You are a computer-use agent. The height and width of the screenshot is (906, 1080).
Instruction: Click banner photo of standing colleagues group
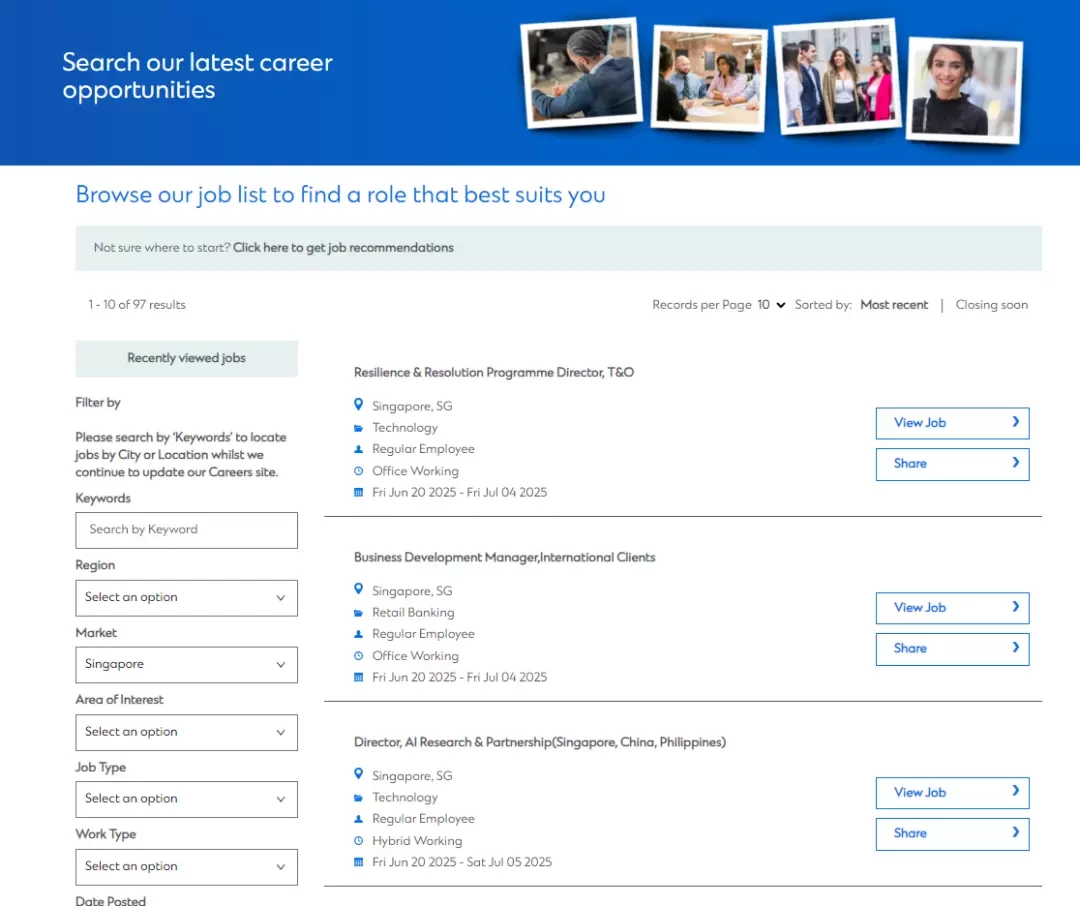(x=838, y=76)
